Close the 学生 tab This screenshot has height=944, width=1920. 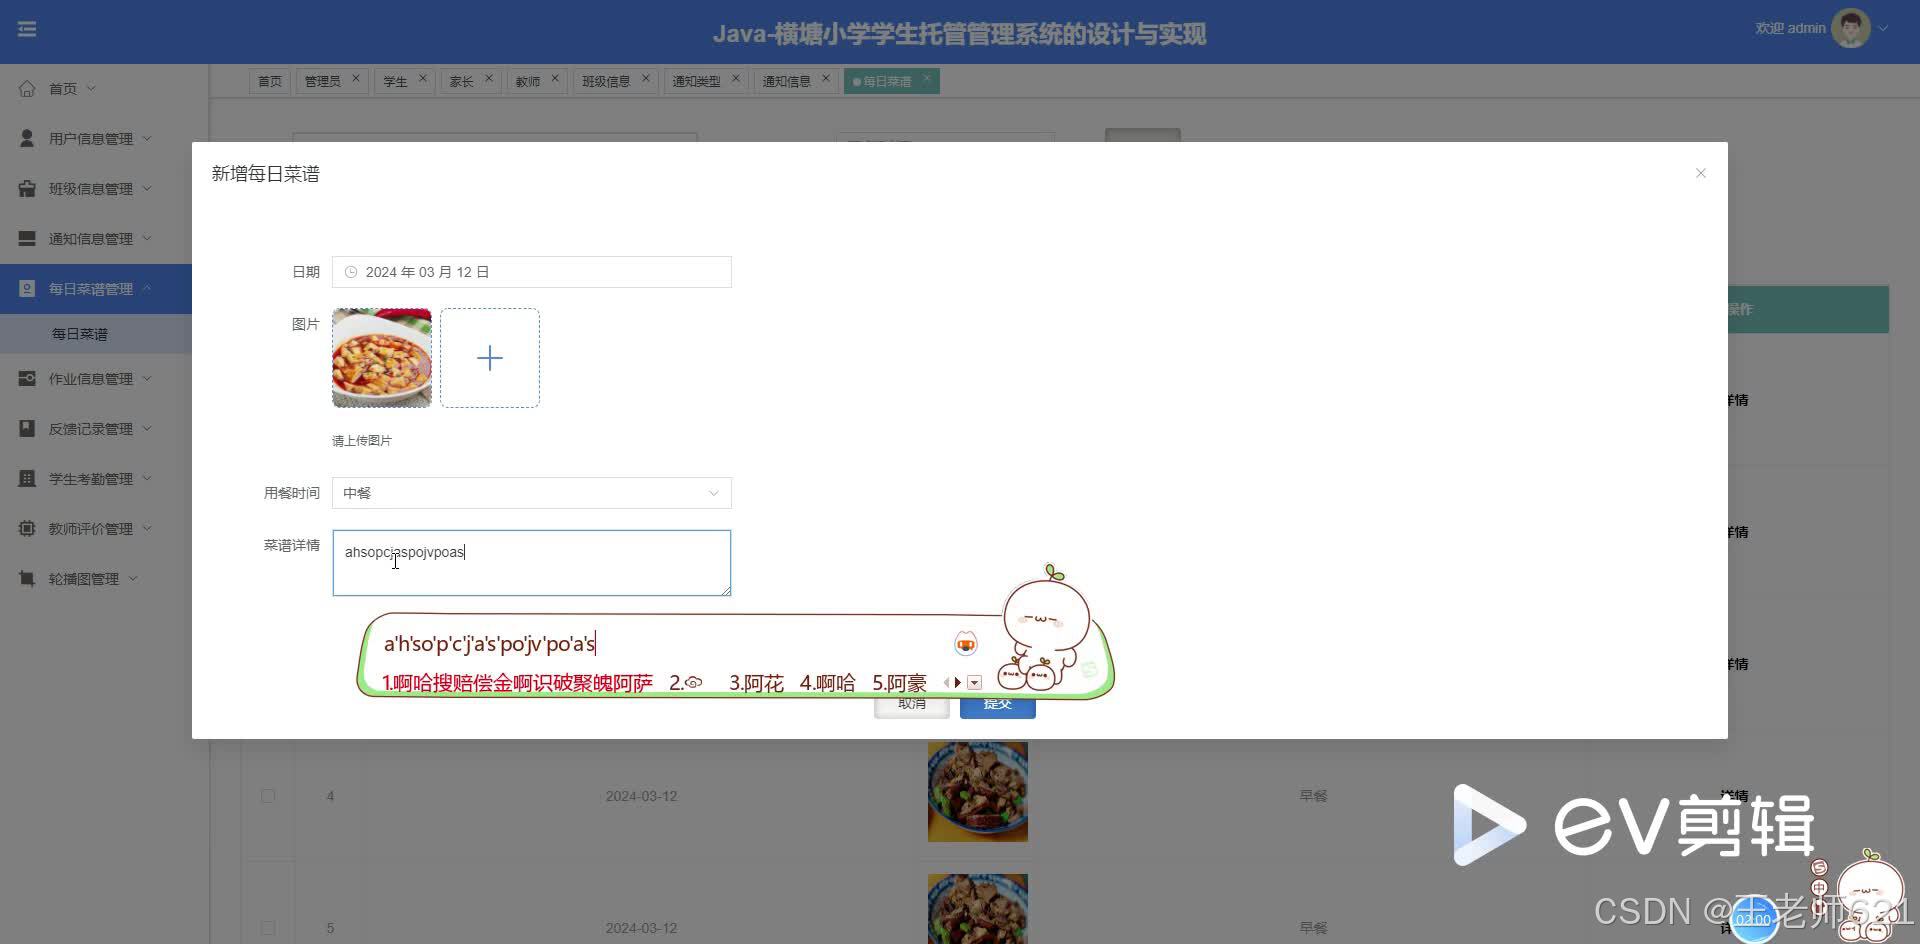pos(423,78)
